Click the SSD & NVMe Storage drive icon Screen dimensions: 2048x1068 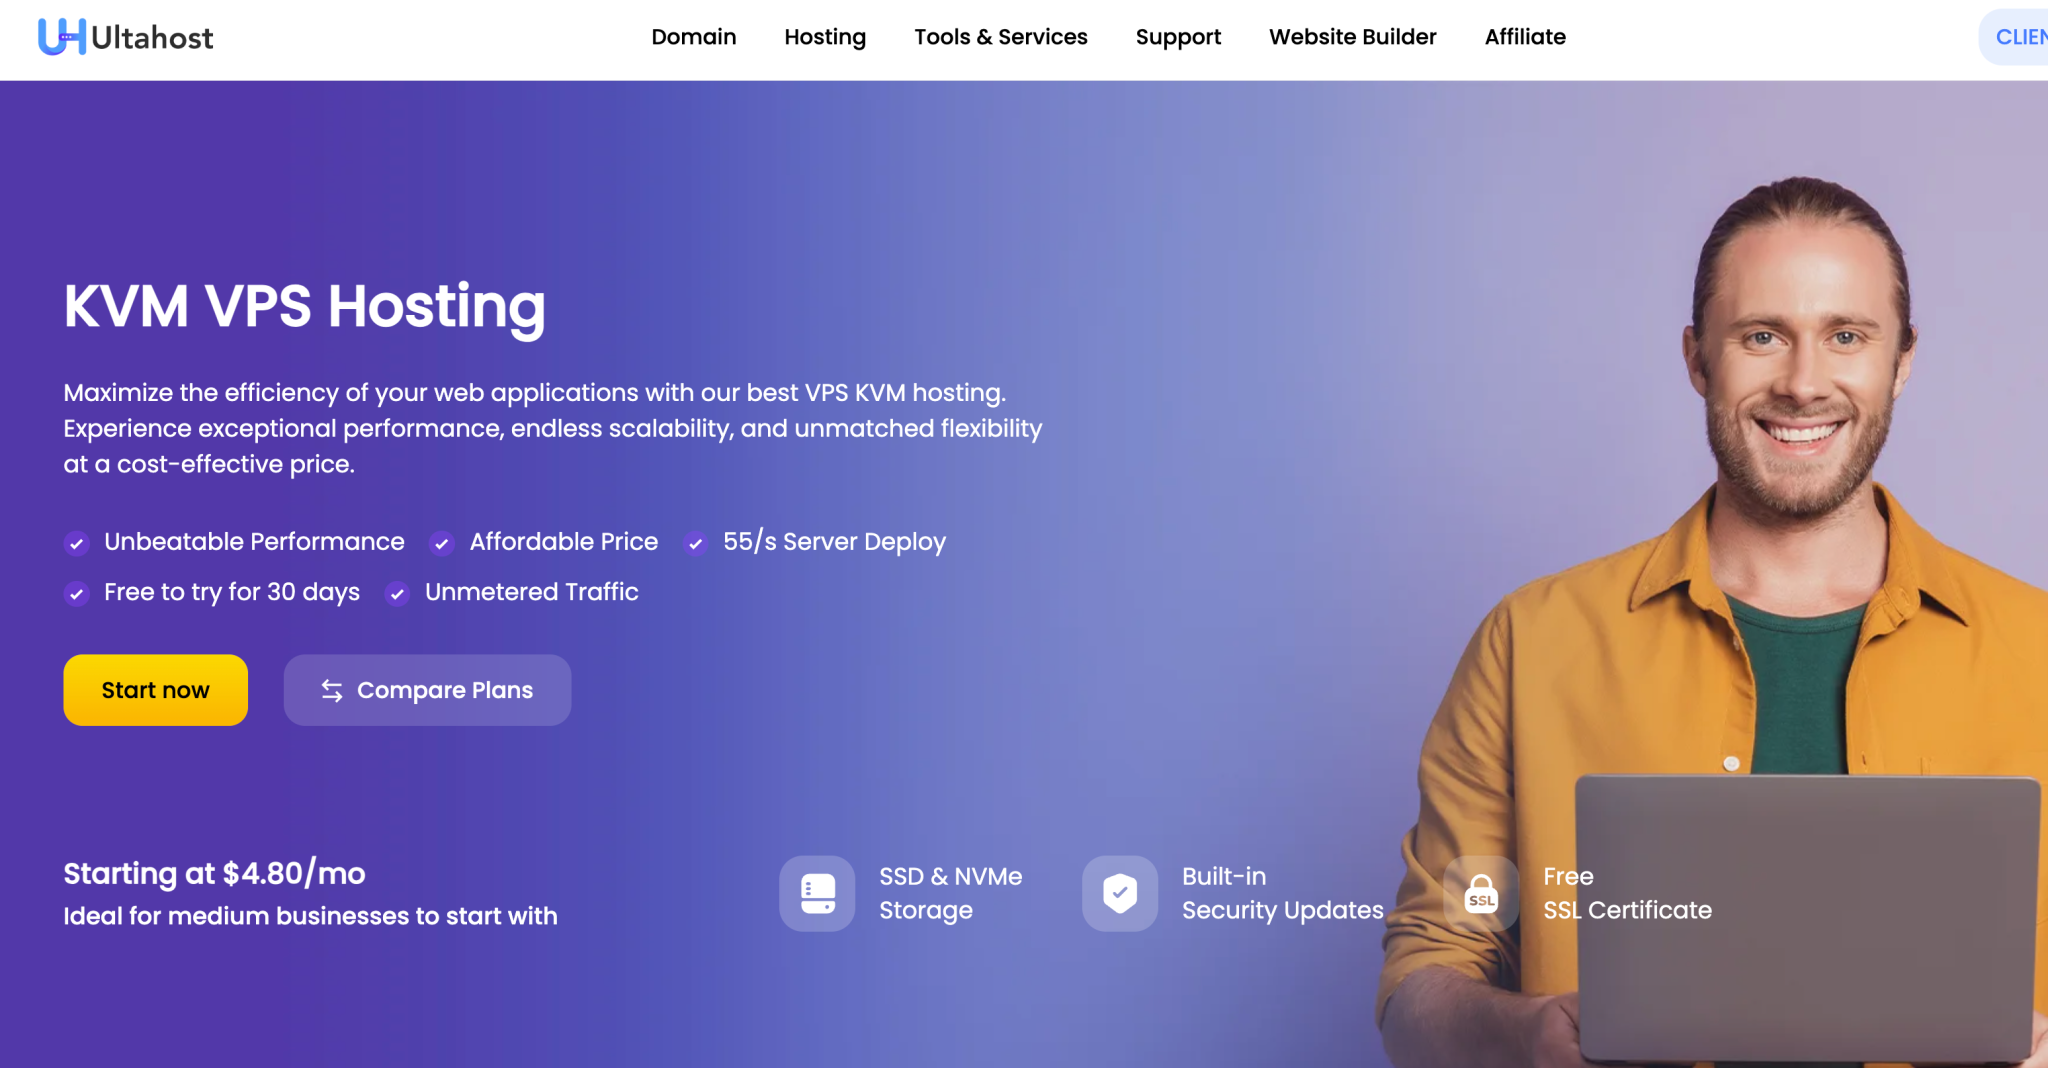click(x=816, y=893)
